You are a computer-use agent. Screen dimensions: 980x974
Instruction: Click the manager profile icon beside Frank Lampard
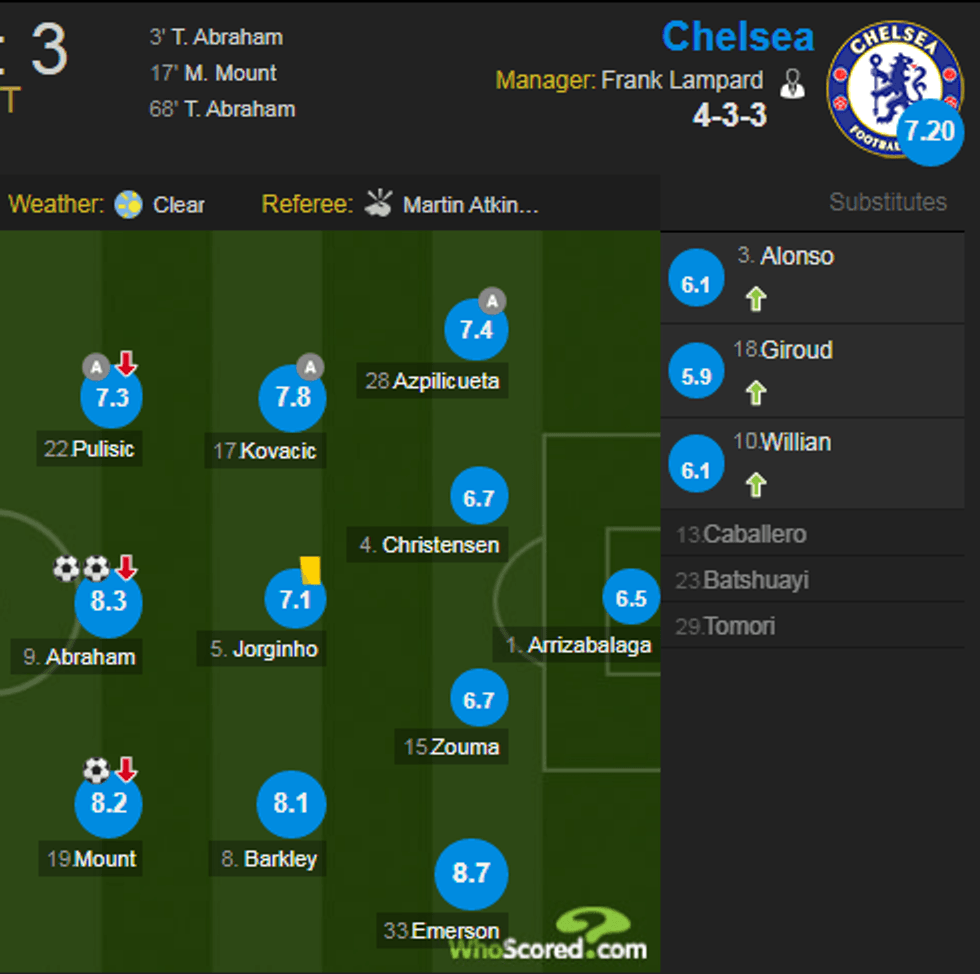pyautogui.click(x=792, y=84)
